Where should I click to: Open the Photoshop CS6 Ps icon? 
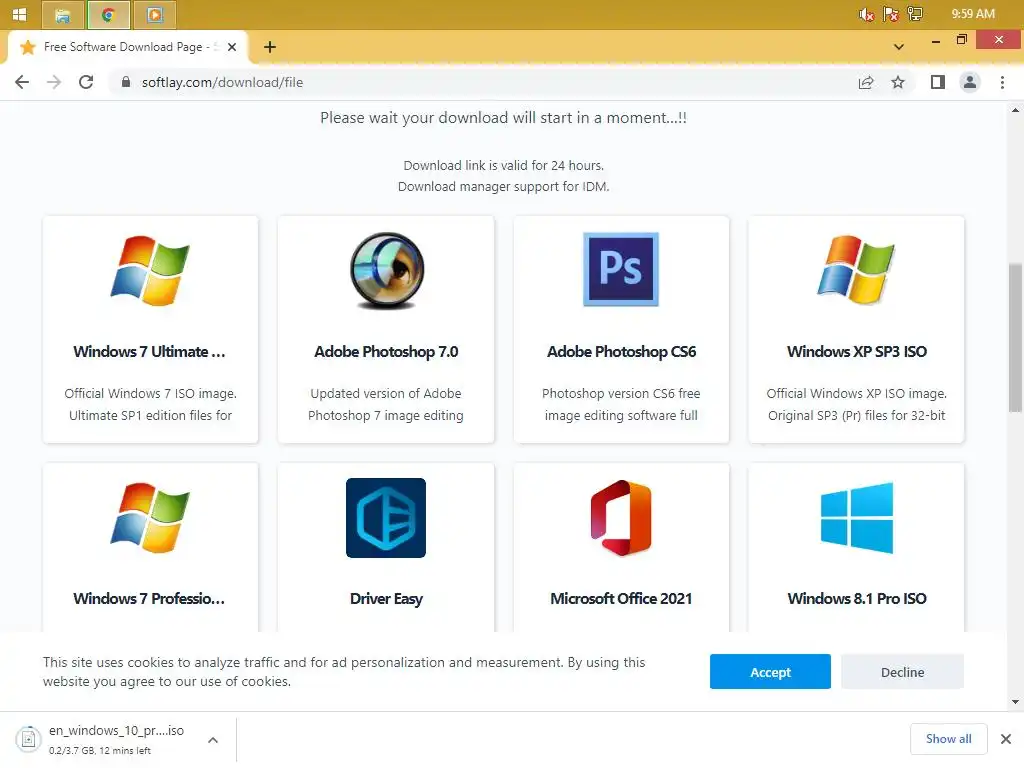tap(621, 269)
